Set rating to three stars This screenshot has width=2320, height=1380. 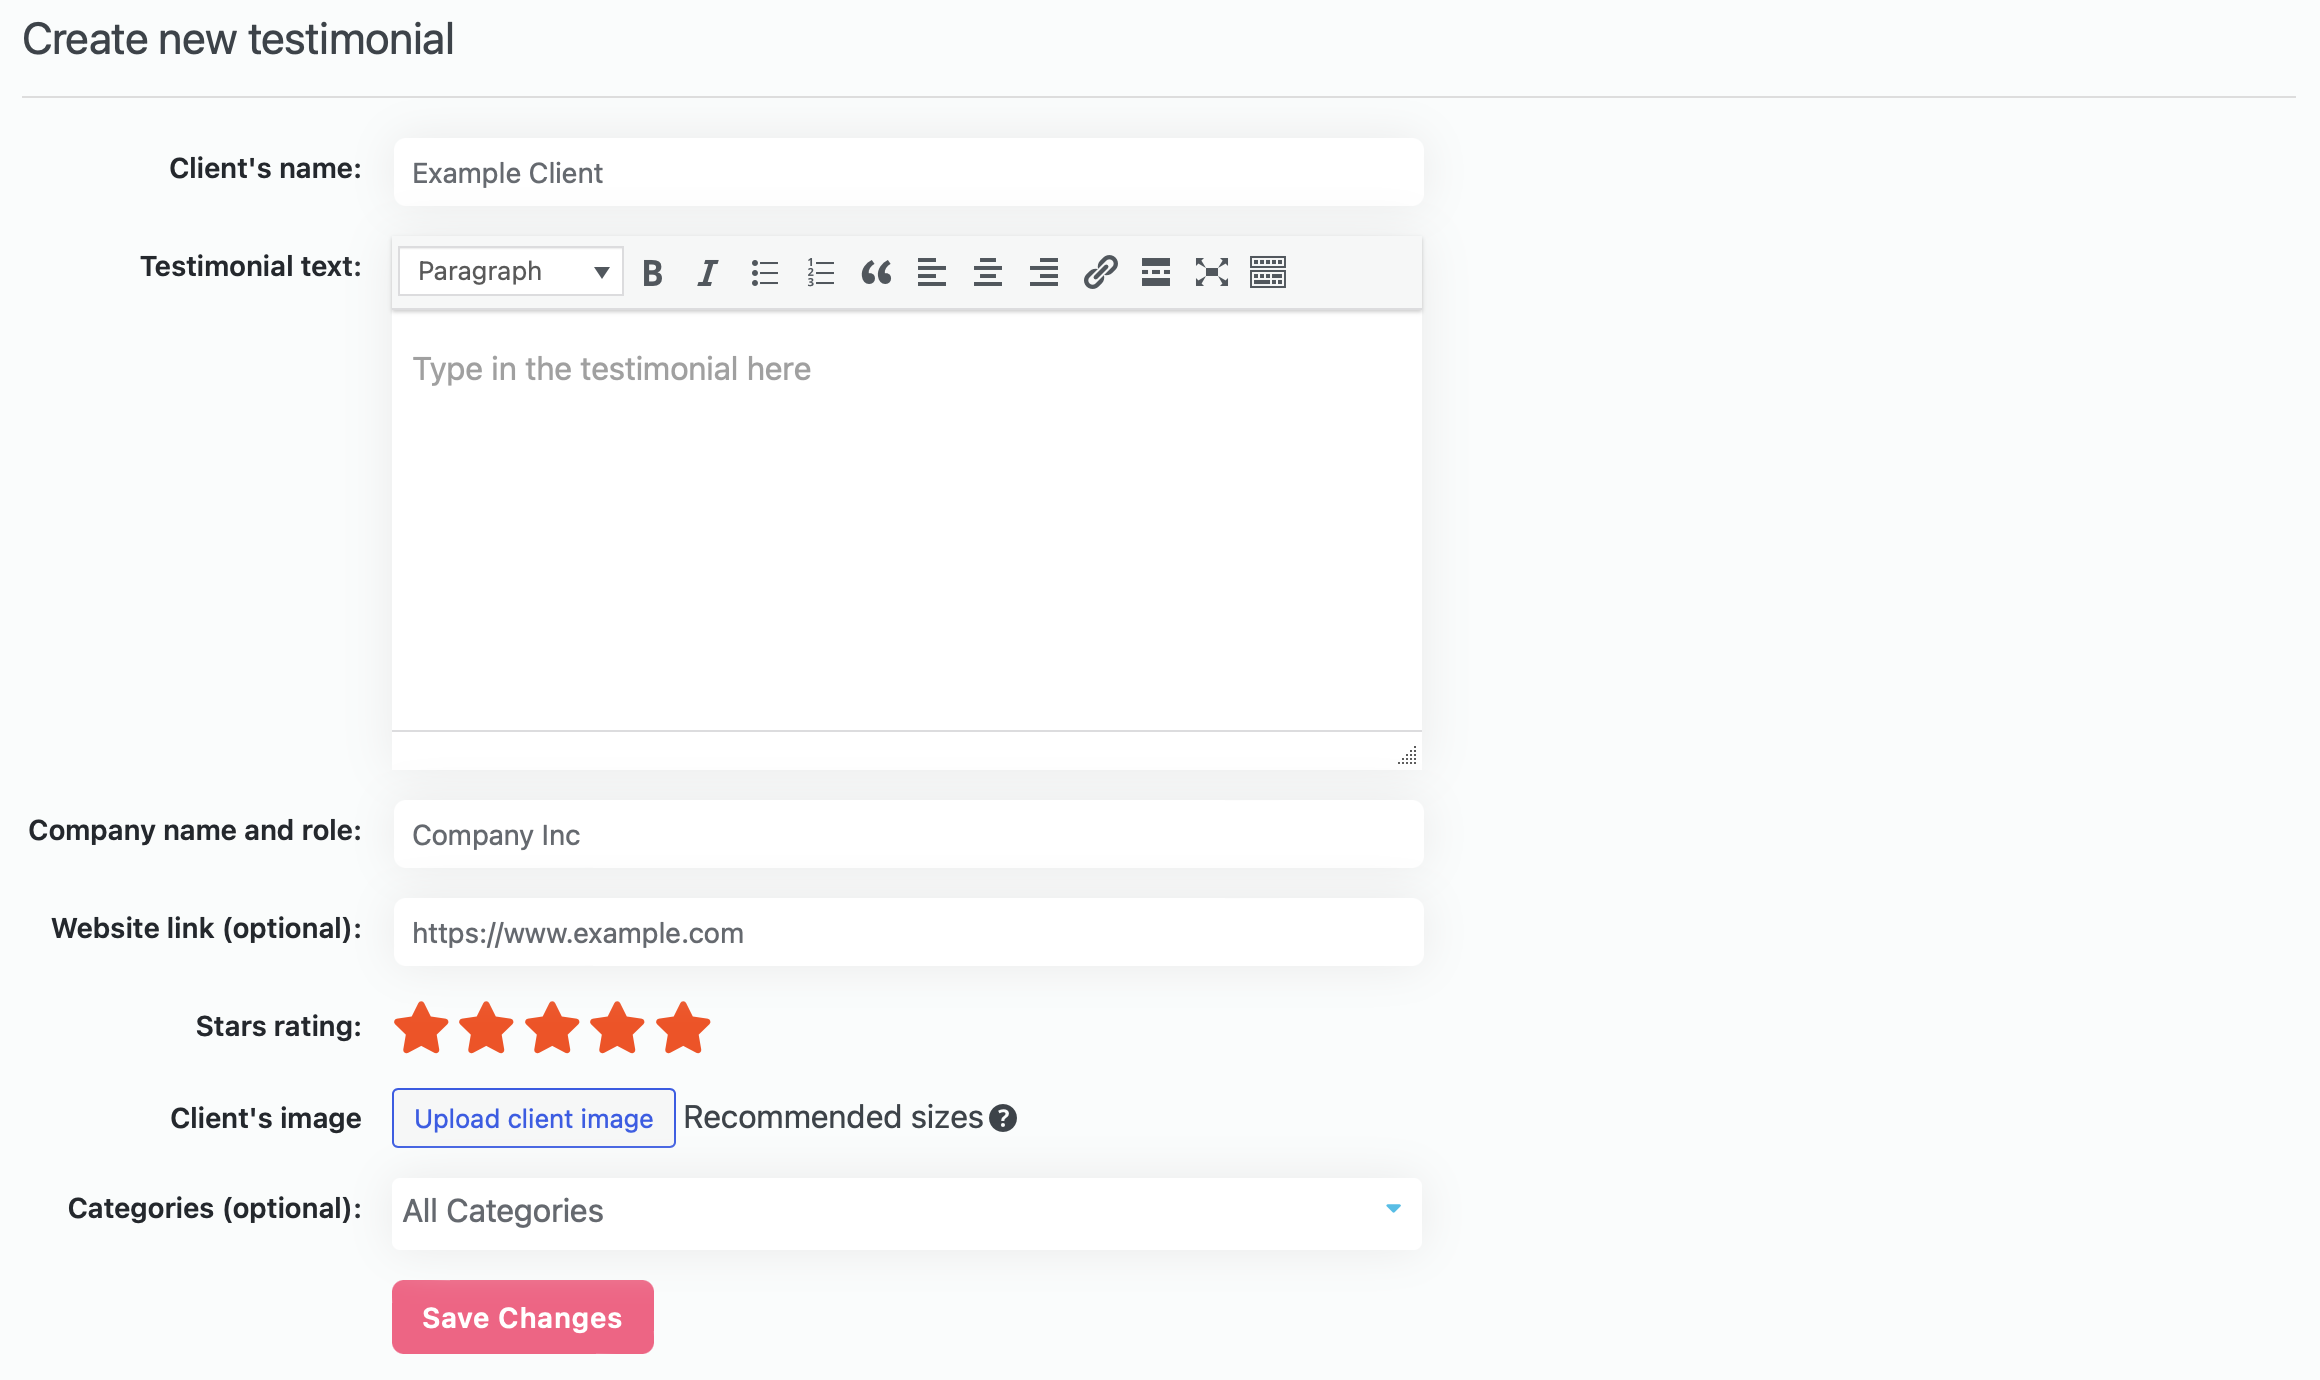tap(552, 1028)
